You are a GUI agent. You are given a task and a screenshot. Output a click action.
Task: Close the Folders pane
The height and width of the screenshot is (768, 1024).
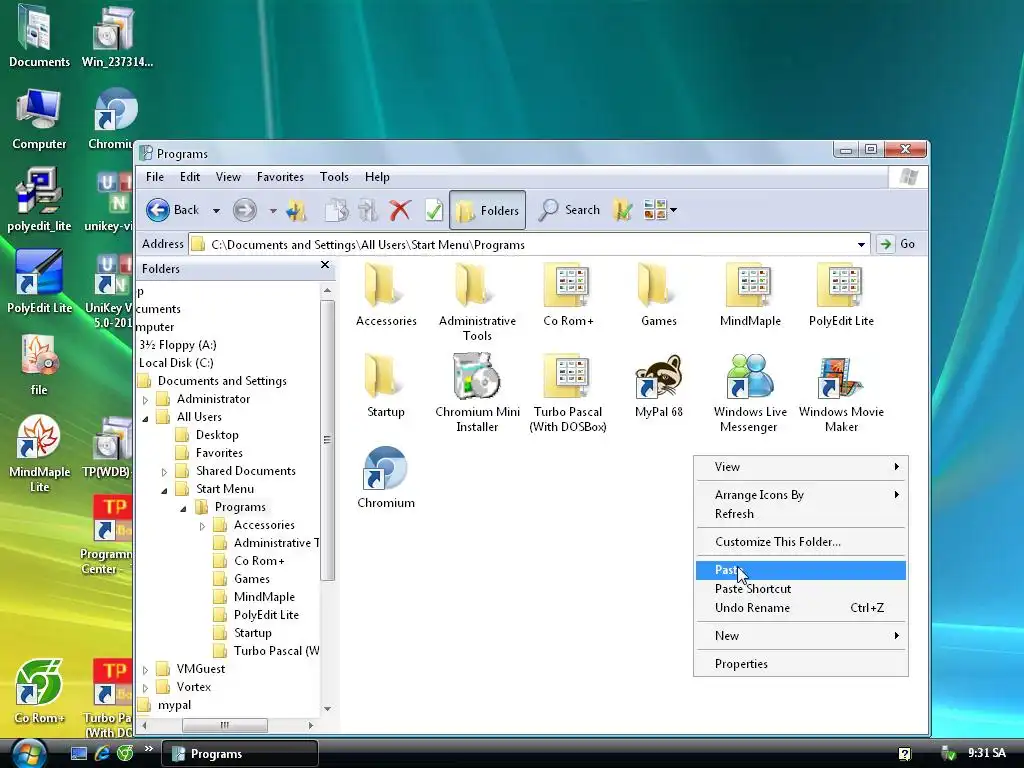click(325, 265)
